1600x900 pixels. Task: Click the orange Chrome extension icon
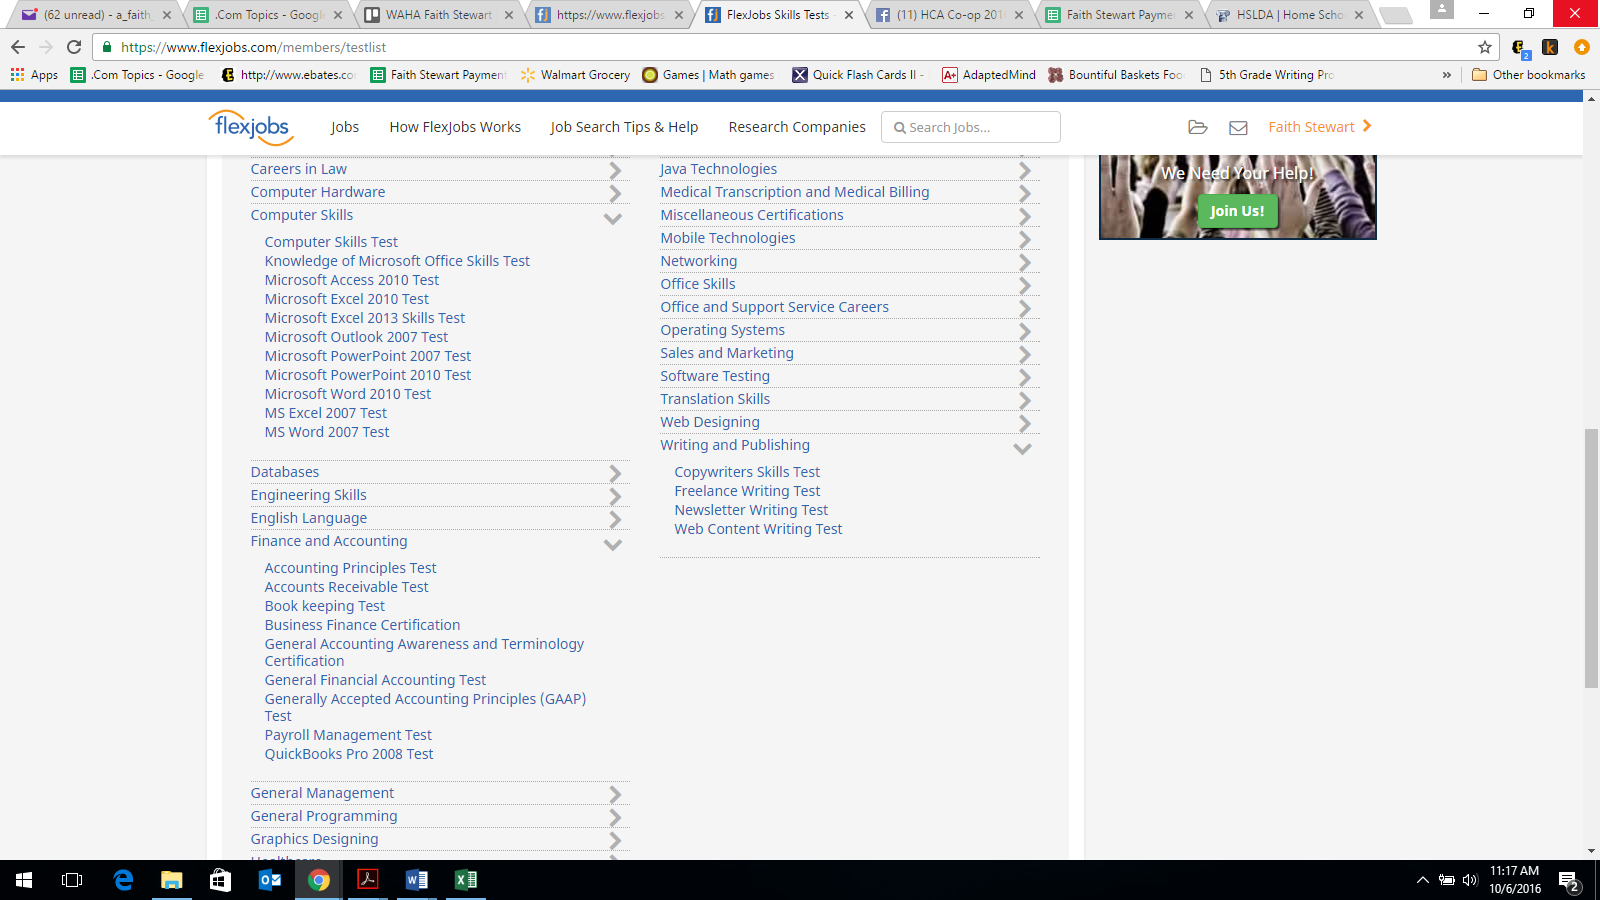pos(1581,47)
